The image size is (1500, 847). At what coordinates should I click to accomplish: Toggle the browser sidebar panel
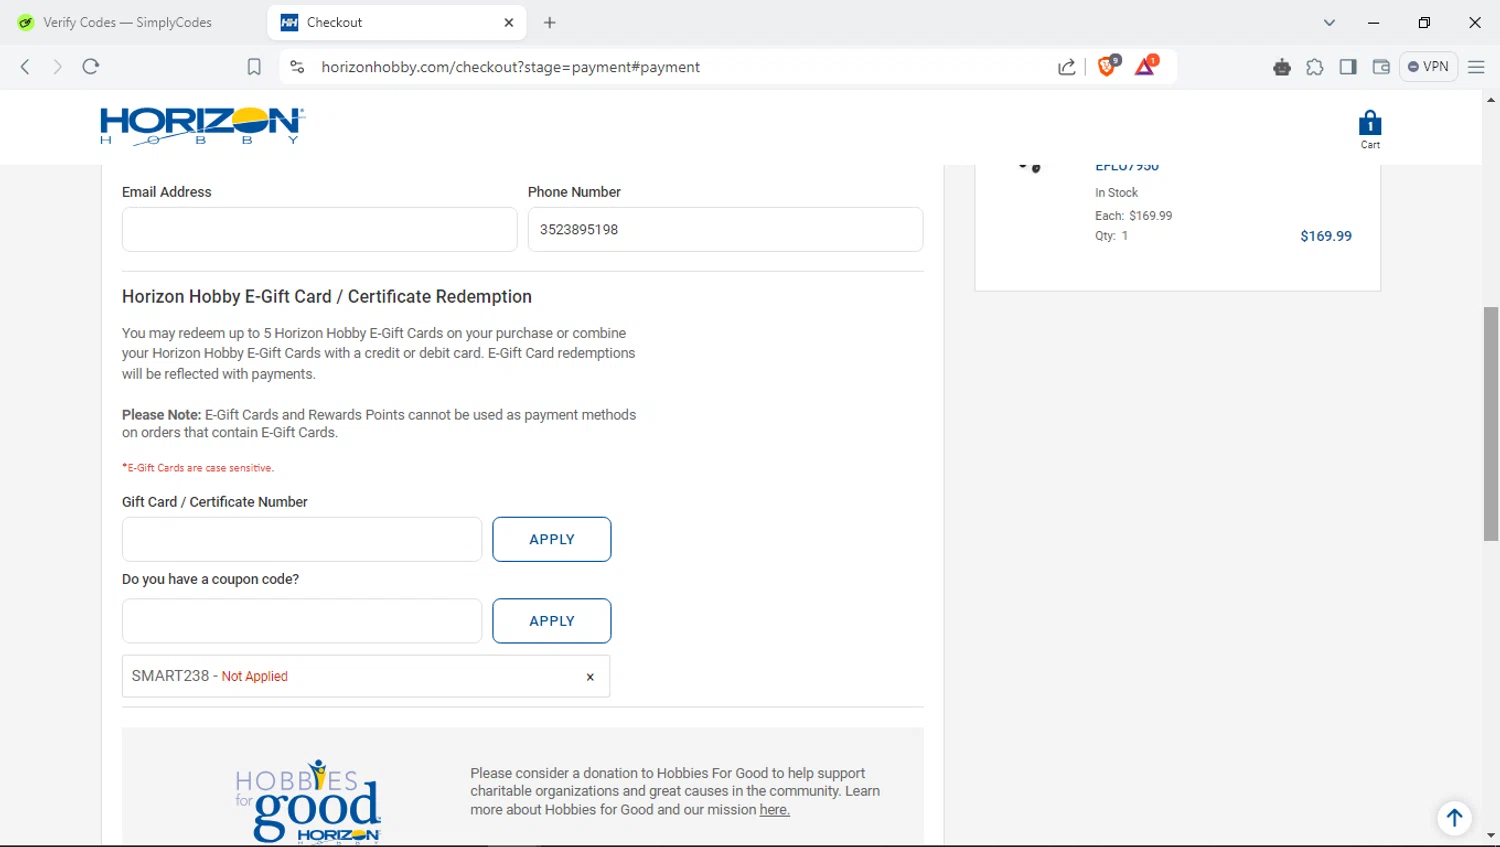click(1348, 67)
